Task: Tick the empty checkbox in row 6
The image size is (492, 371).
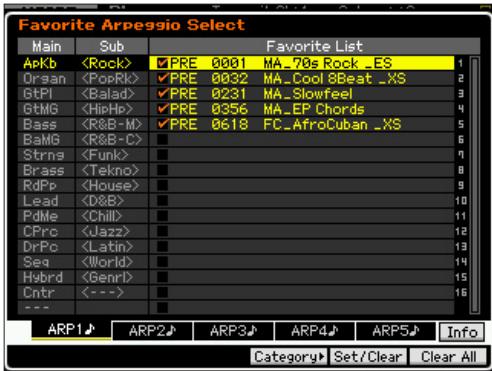Action: click(x=163, y=140)
